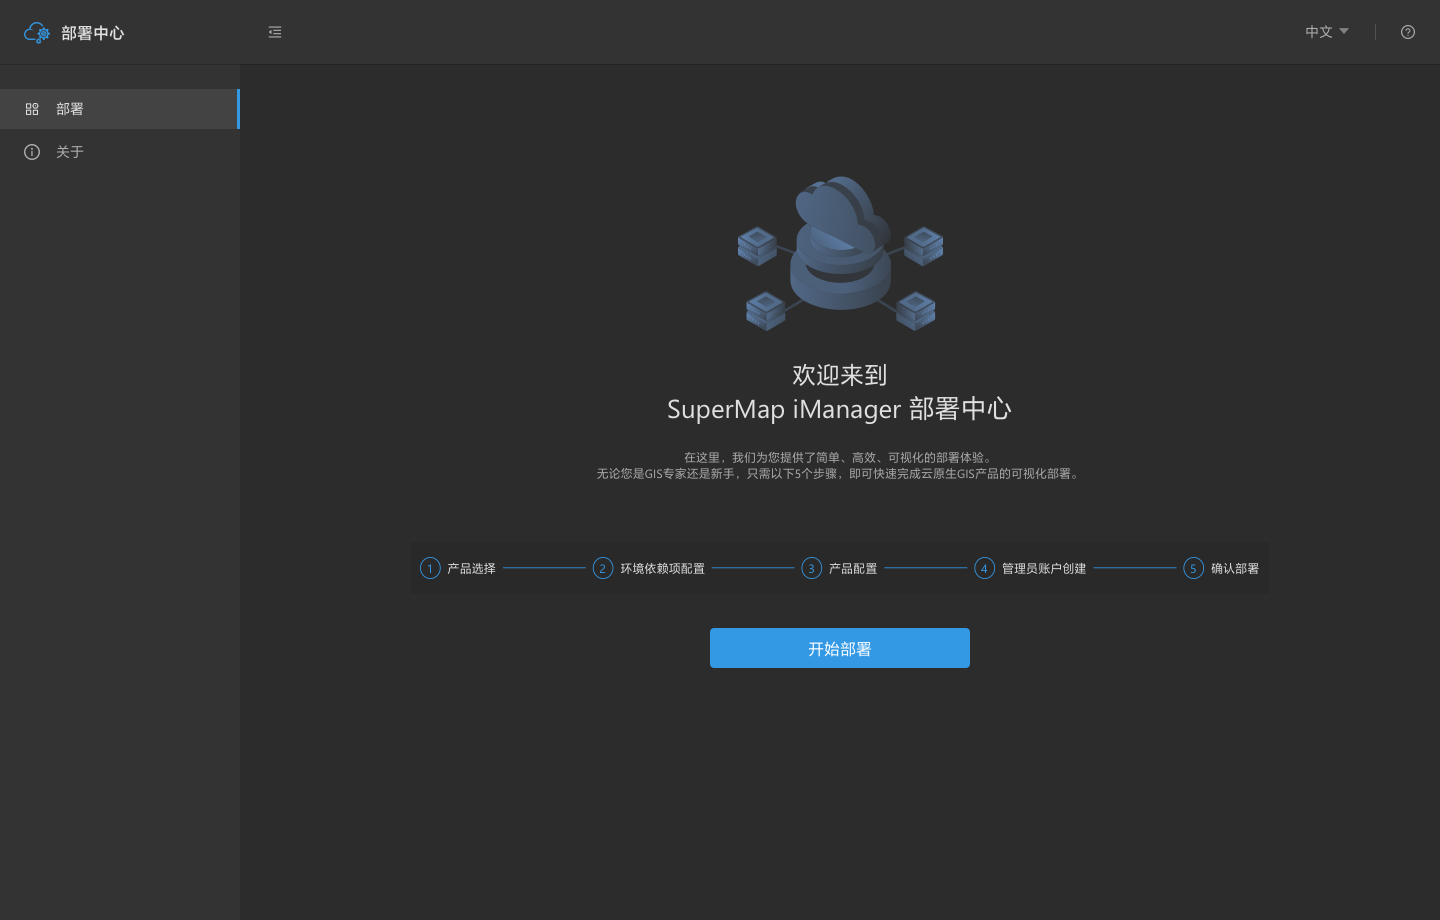Select step 3 产品配置 circle
The height and width of the screenshot is (920, 1440).
[x=811, y=567]
